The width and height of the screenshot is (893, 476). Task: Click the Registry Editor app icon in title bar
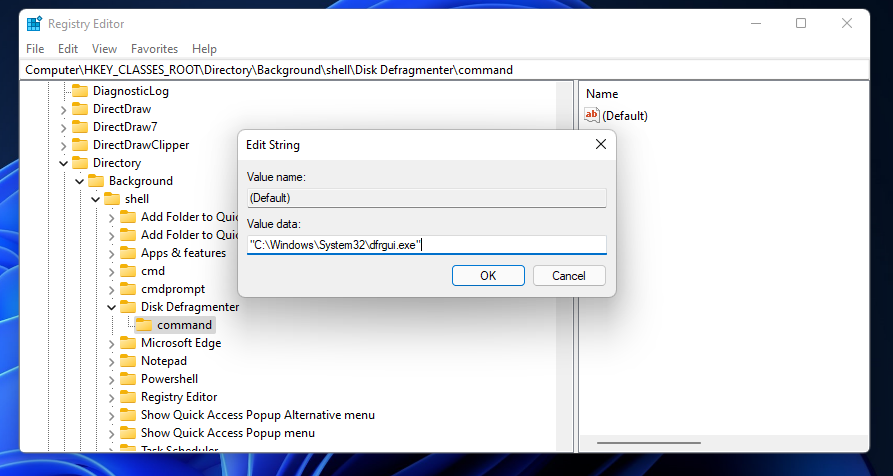coord(34,23)
